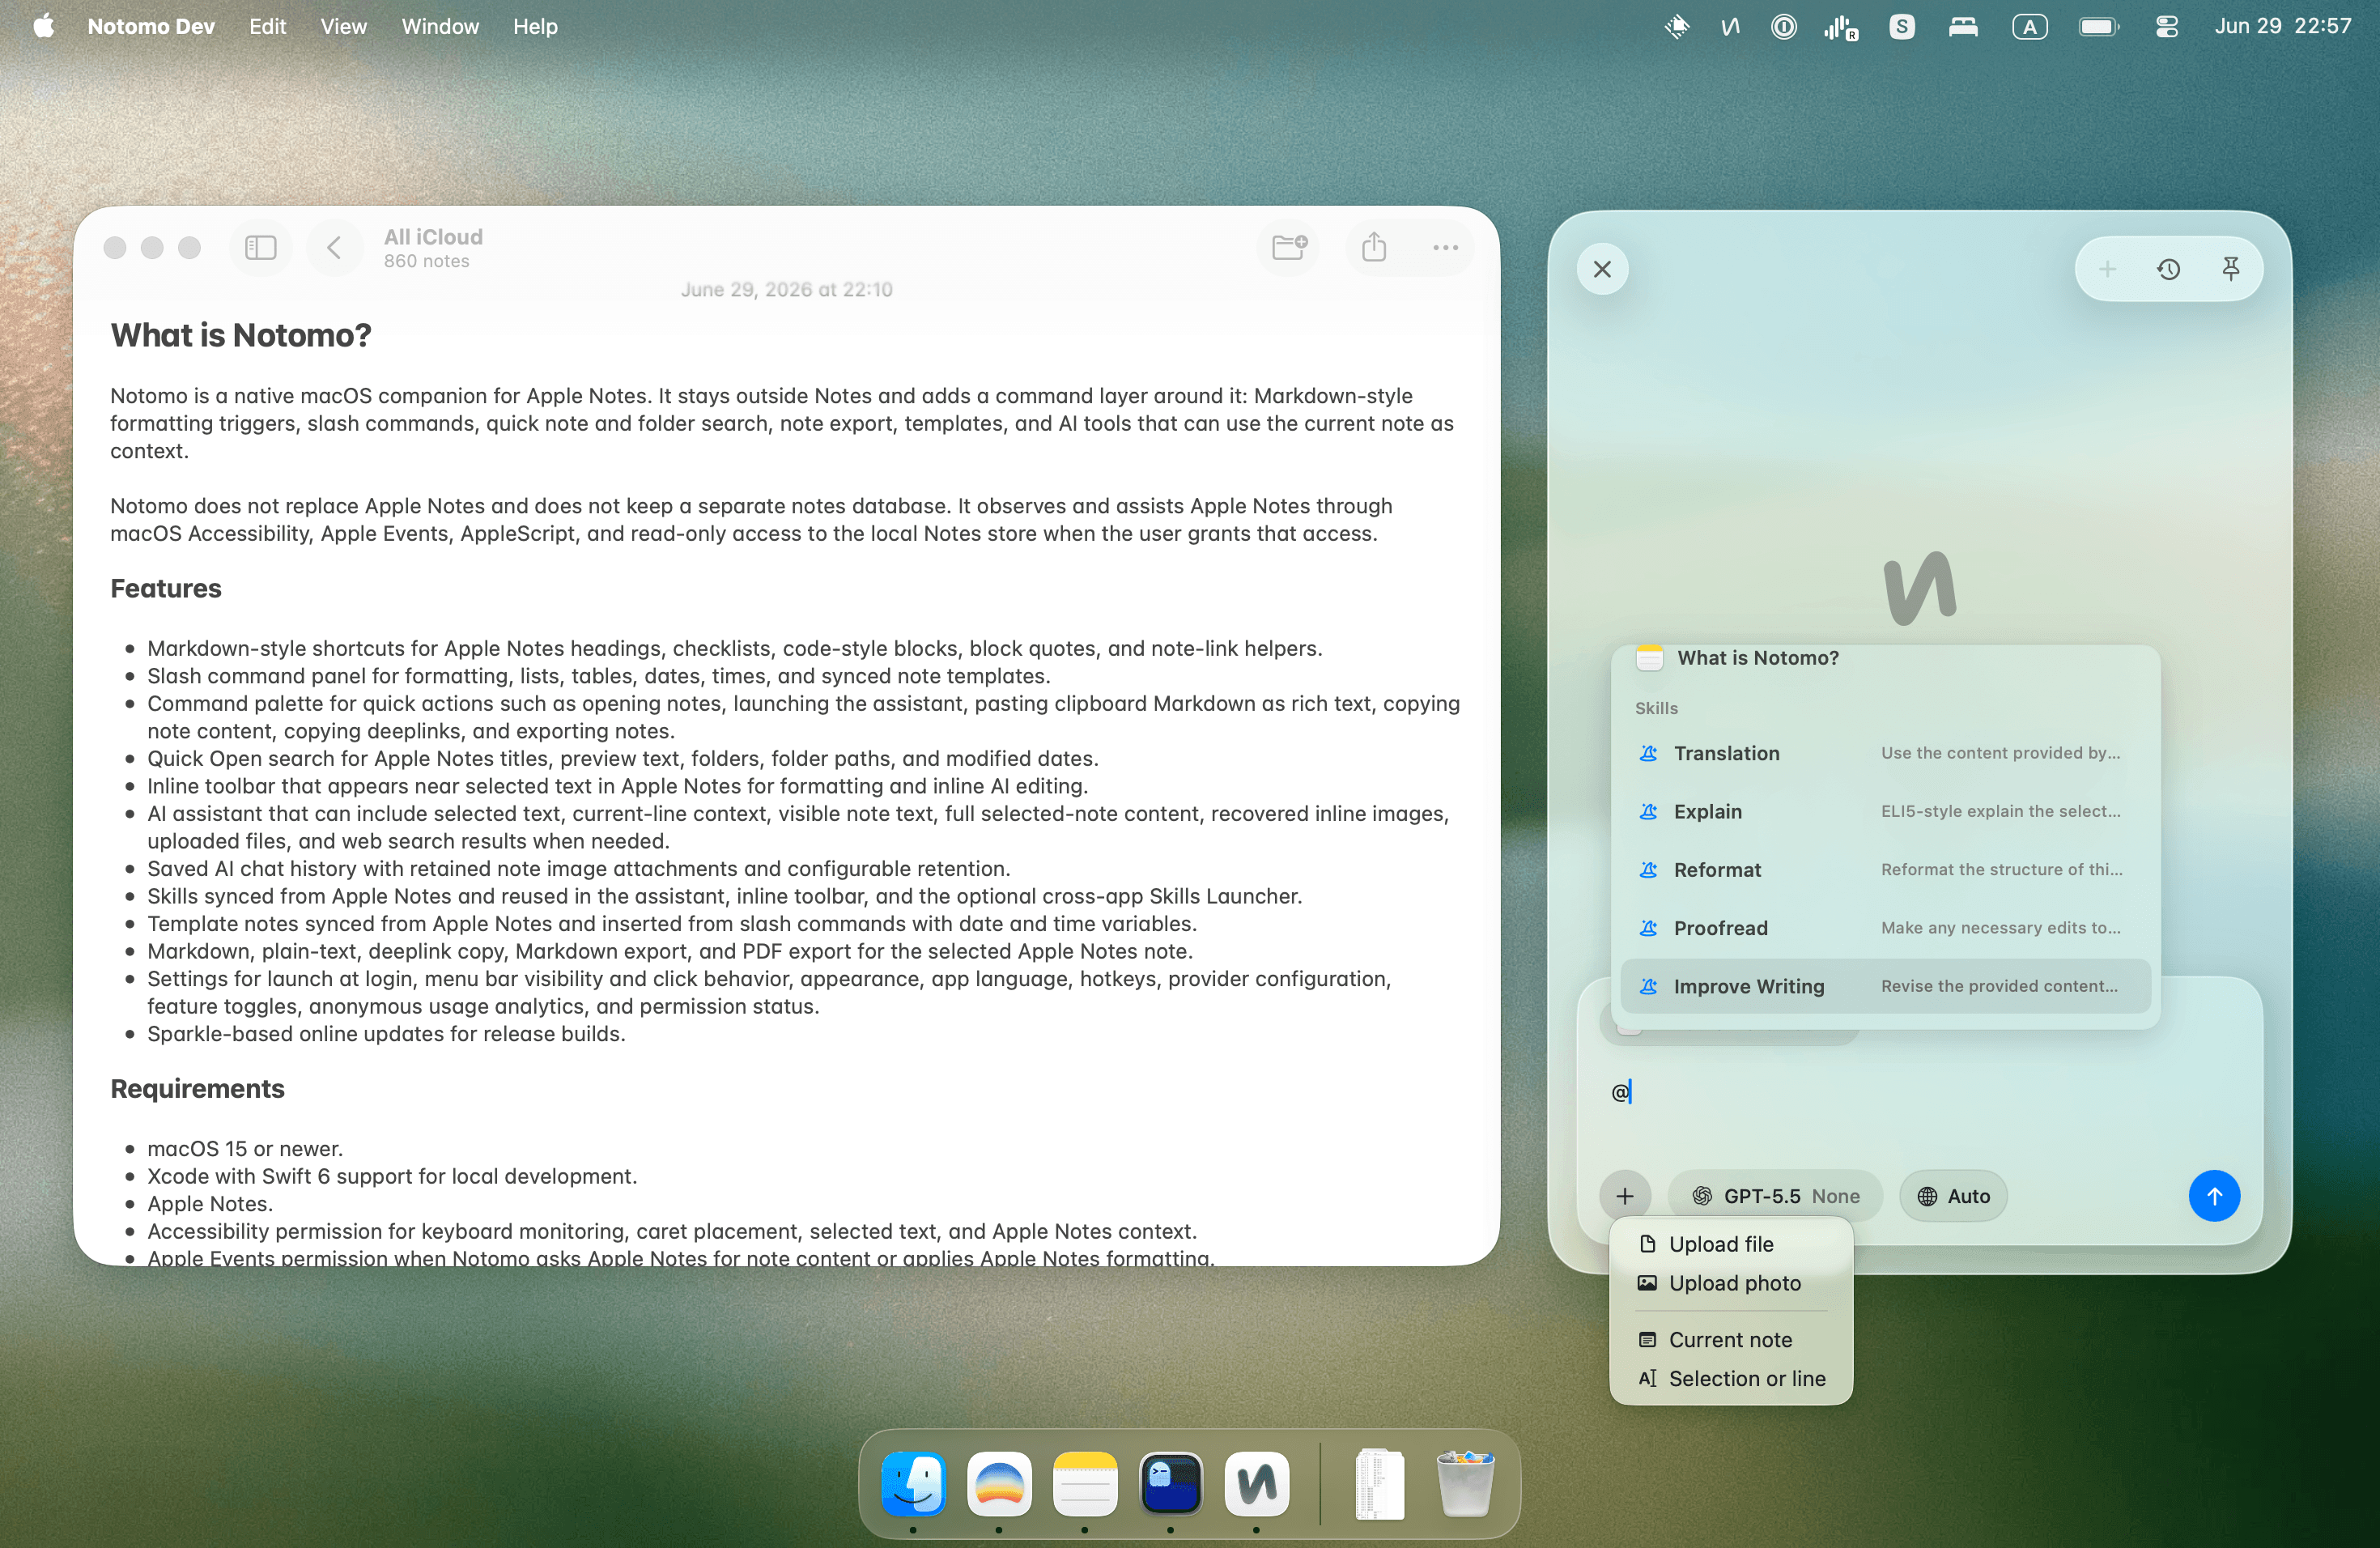
Task: Open Trash from the Dock
Action: click(1465, 1483)
